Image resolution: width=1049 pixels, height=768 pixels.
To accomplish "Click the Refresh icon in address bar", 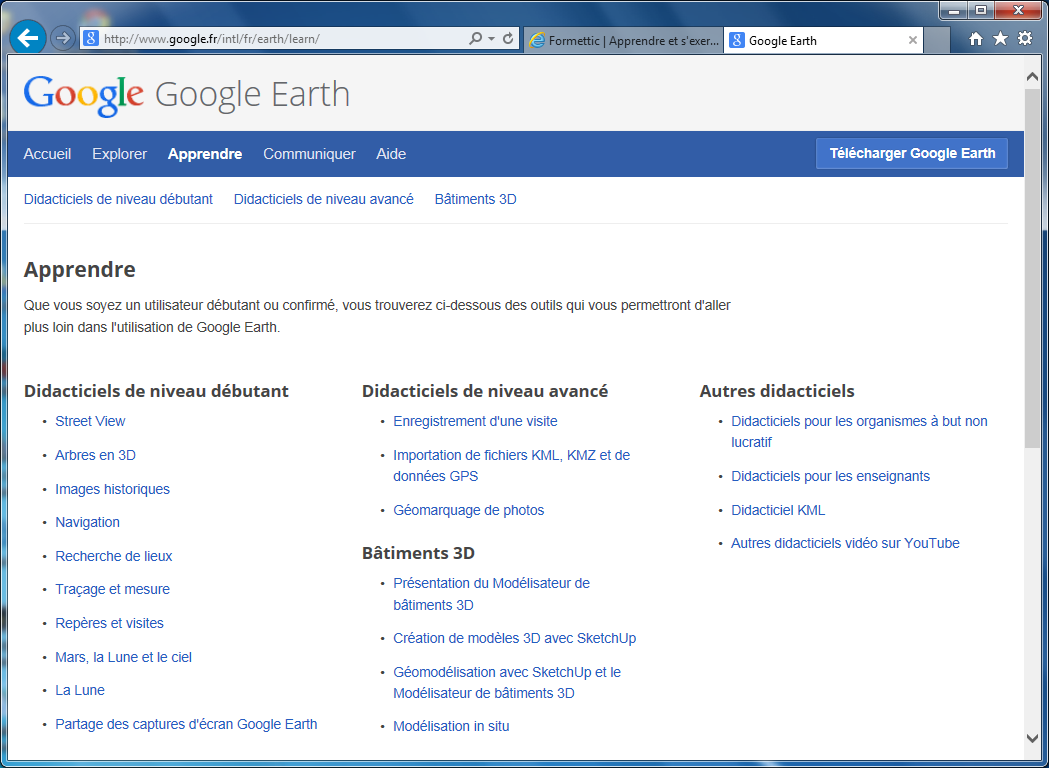I will coord(508,39).
